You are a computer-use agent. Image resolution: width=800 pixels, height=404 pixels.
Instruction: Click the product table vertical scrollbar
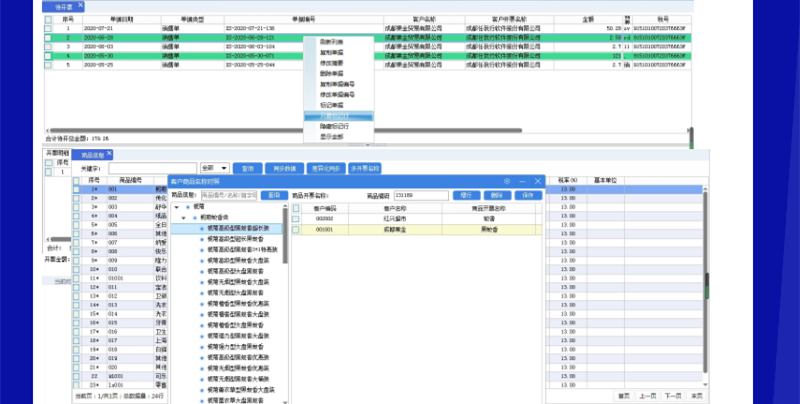(706, 283)
